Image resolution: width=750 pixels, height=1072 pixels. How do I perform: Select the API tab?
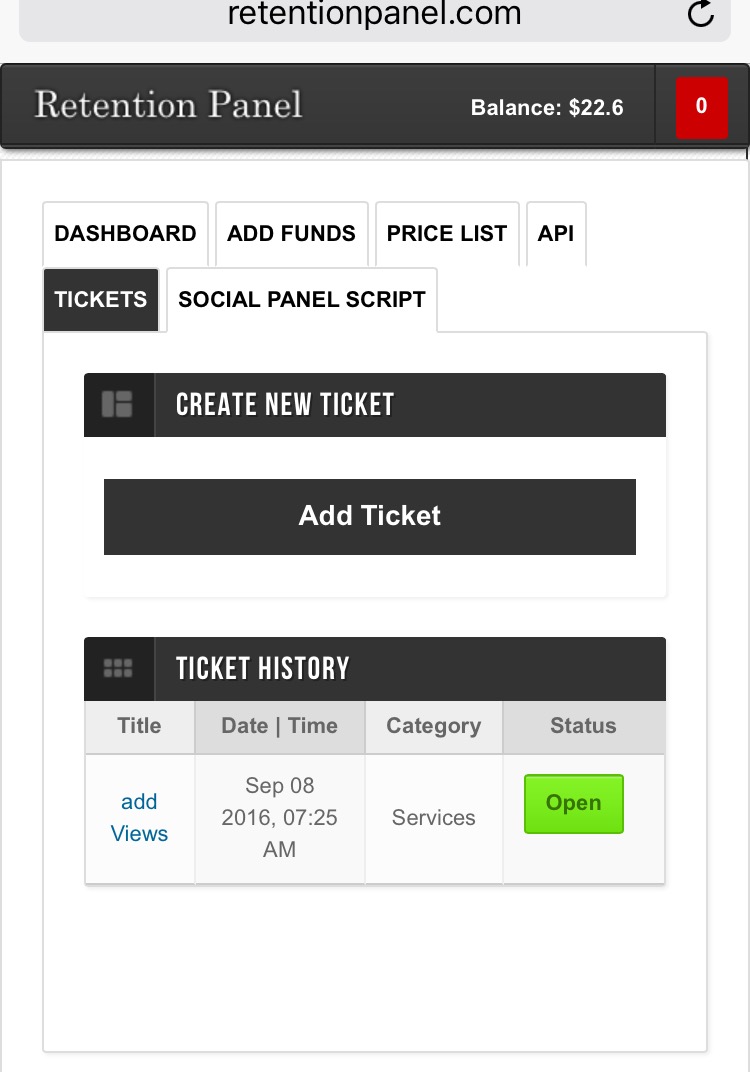click(x=556, y=233)
